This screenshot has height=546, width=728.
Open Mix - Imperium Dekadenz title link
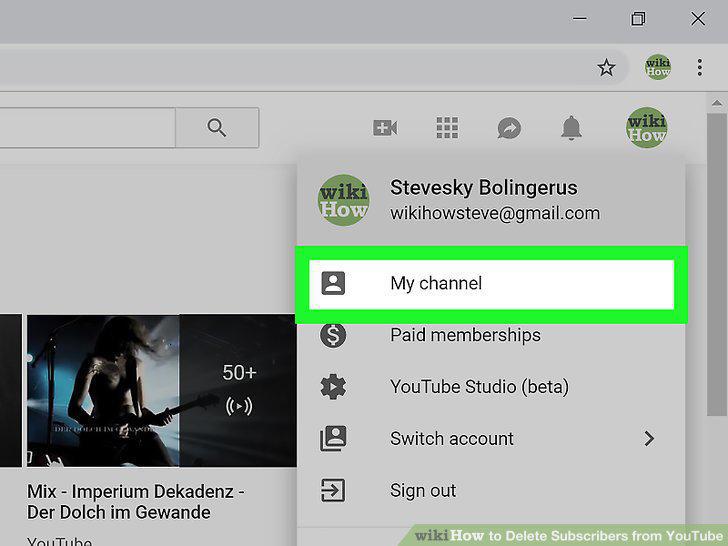click(x=136, y=502)
